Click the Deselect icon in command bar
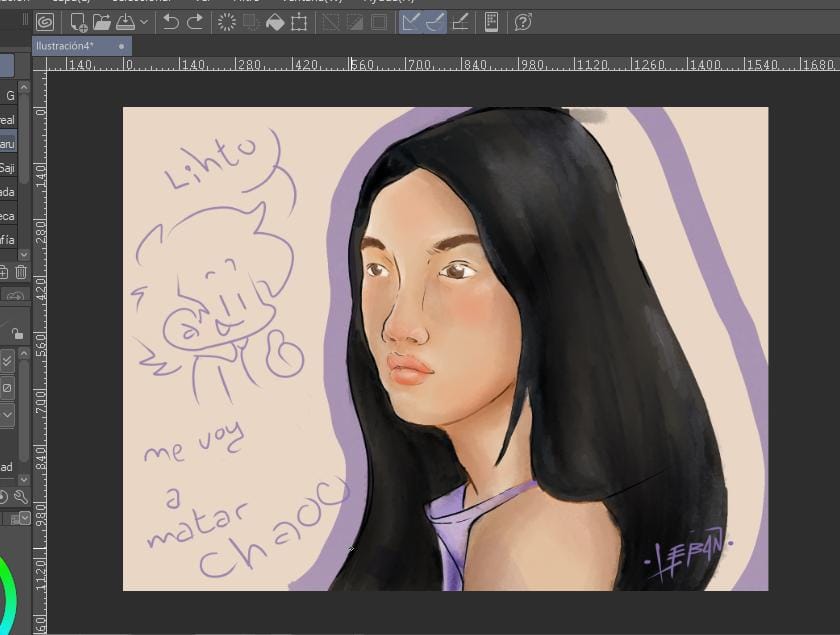 tap(331, 23)
